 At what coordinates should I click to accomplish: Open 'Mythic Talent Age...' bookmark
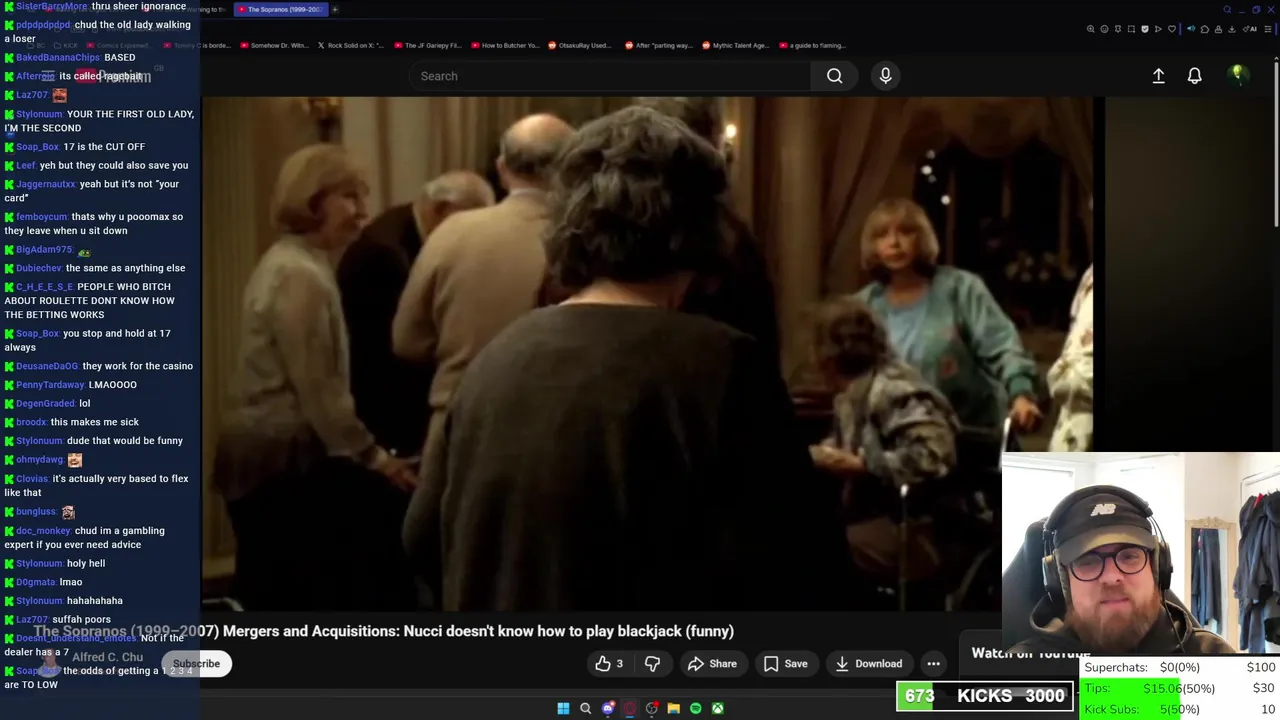click(x=735, y=45)
